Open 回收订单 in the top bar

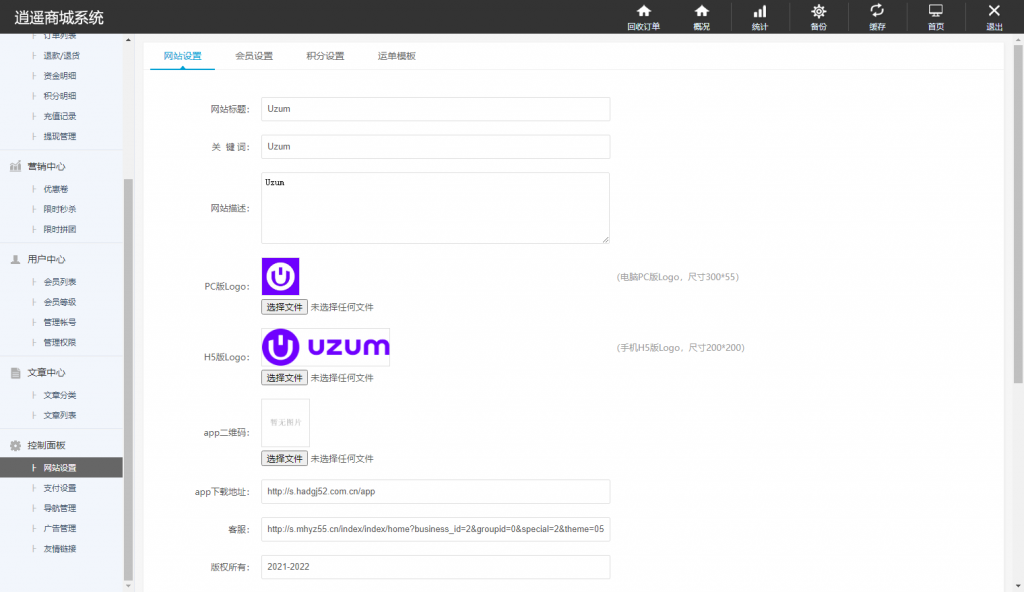(643, 17)
